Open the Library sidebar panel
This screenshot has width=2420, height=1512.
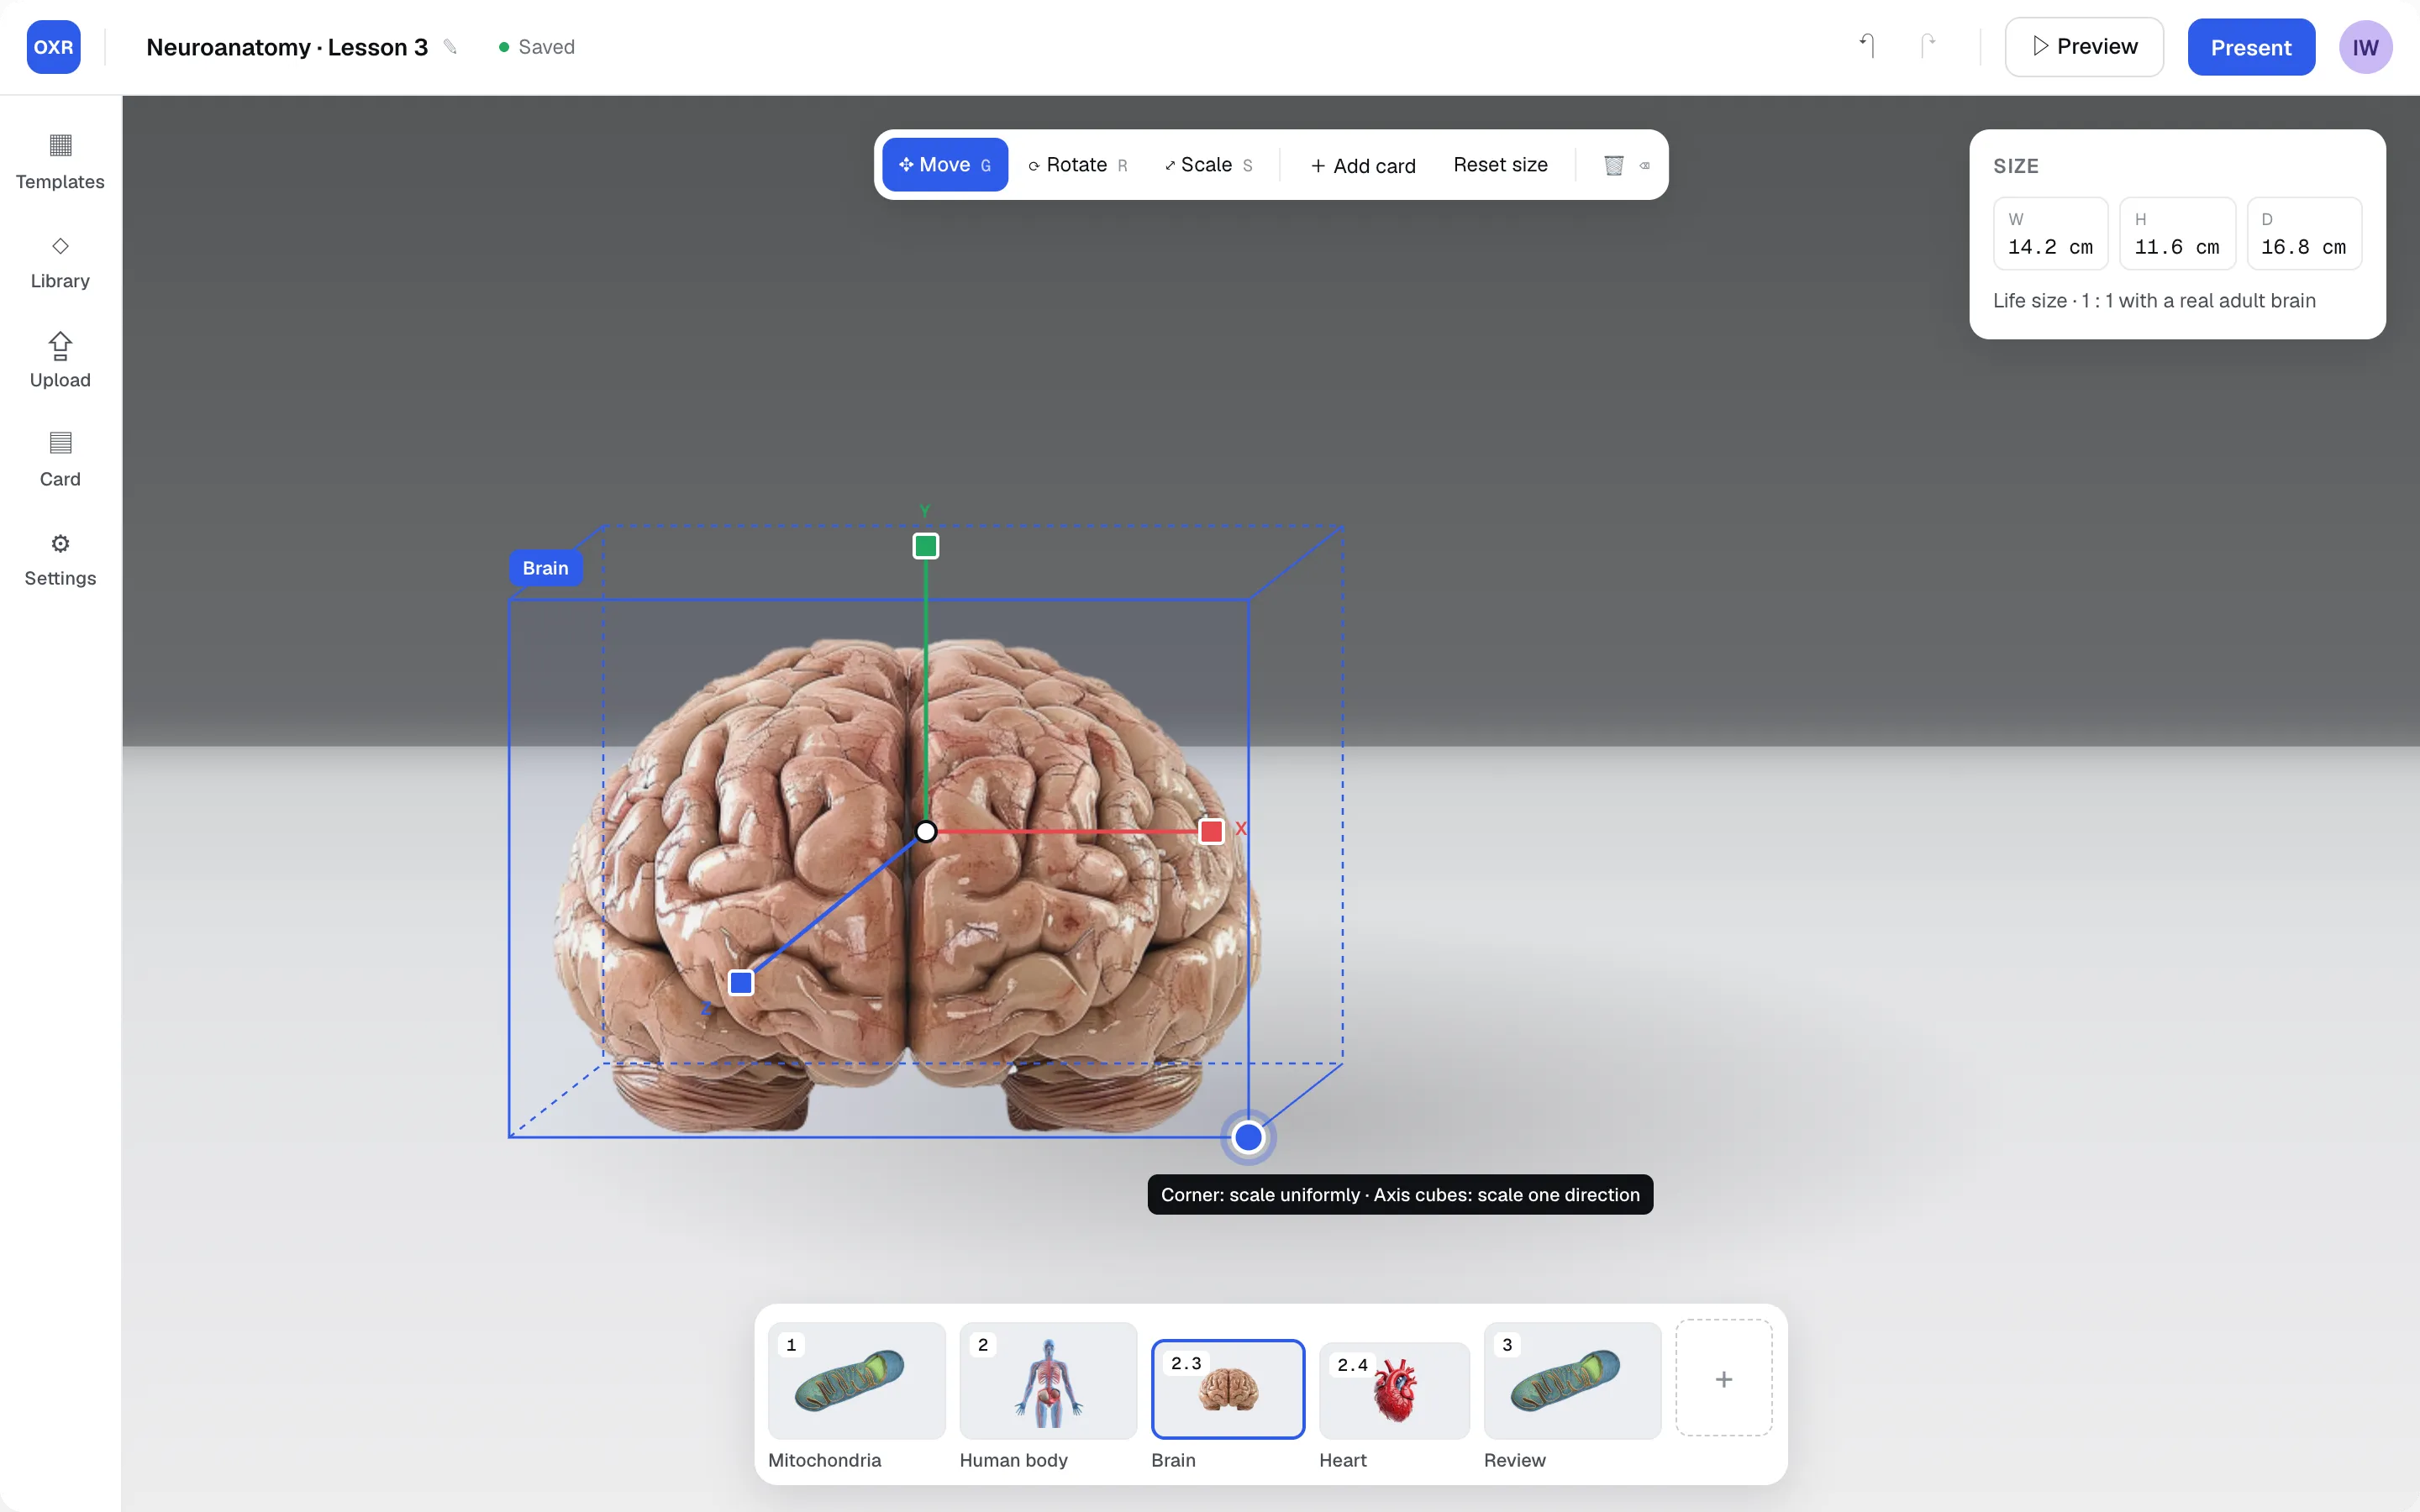[60, 261]
